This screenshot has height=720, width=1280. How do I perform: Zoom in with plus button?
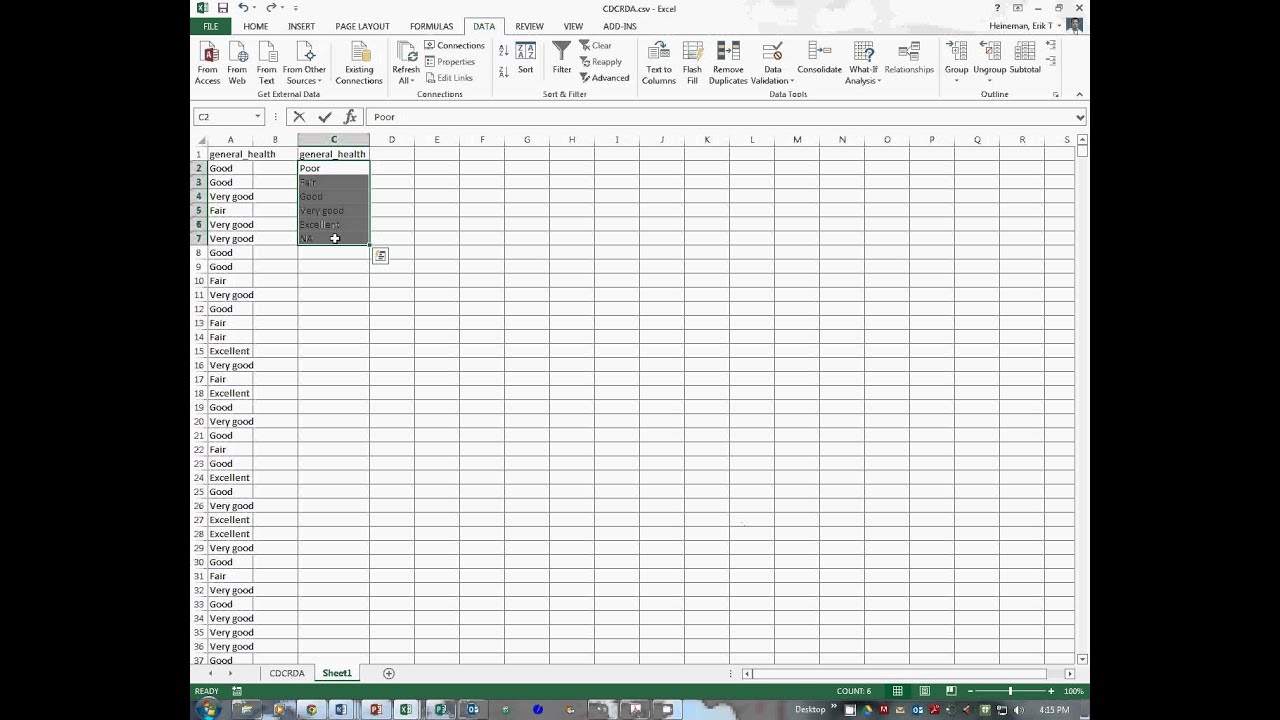point(1051,691)
